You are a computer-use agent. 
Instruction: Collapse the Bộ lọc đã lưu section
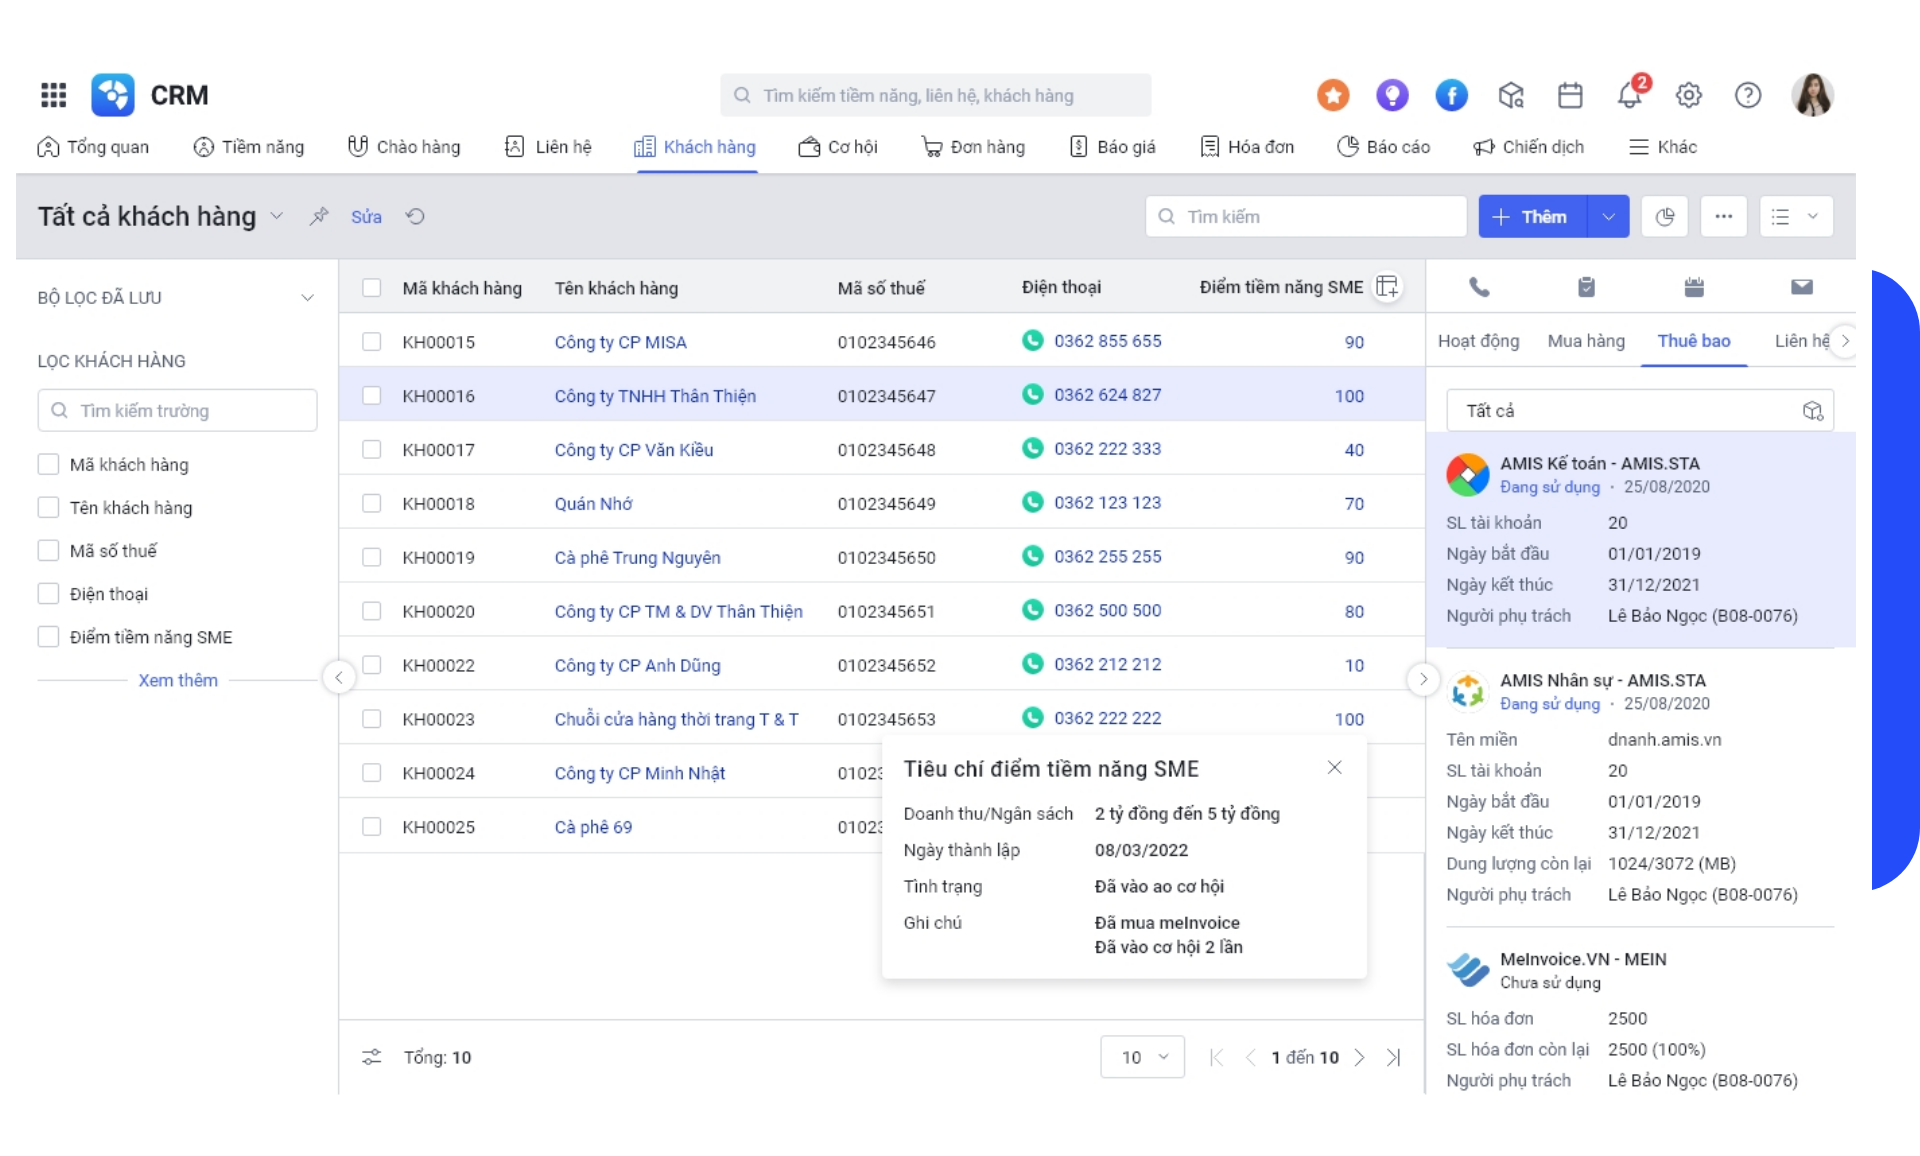pos(307,298)
